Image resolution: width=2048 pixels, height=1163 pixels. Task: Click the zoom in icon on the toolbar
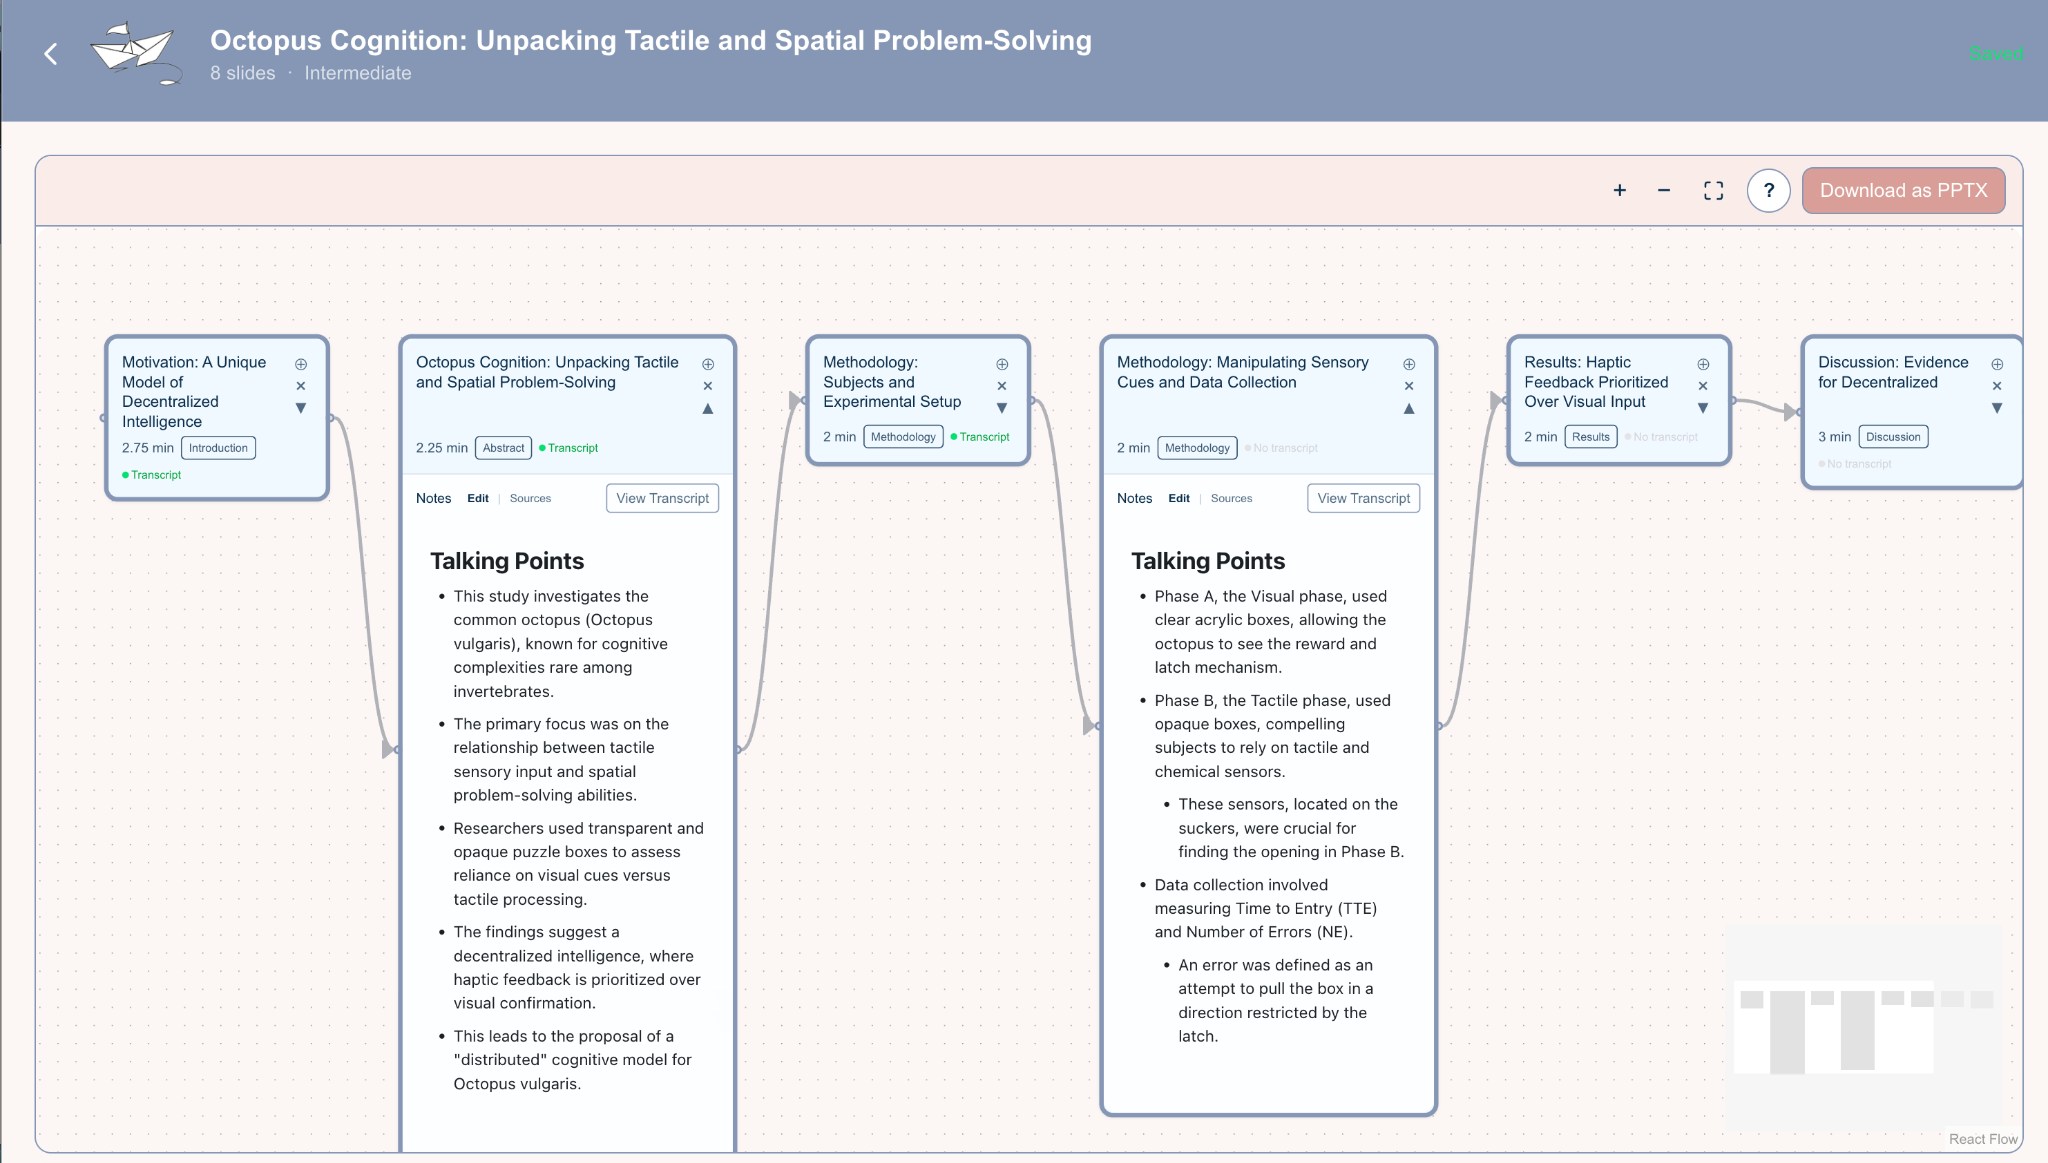click(x=1620, y=190)
